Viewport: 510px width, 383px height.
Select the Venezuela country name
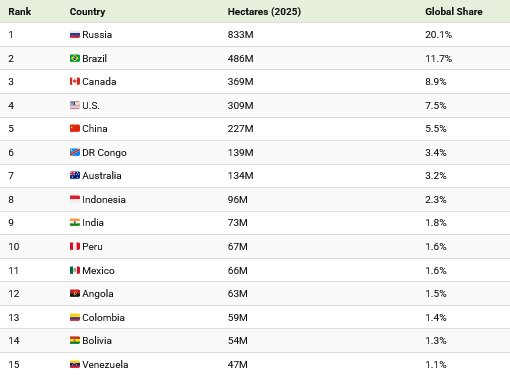[x=105, y=364]
